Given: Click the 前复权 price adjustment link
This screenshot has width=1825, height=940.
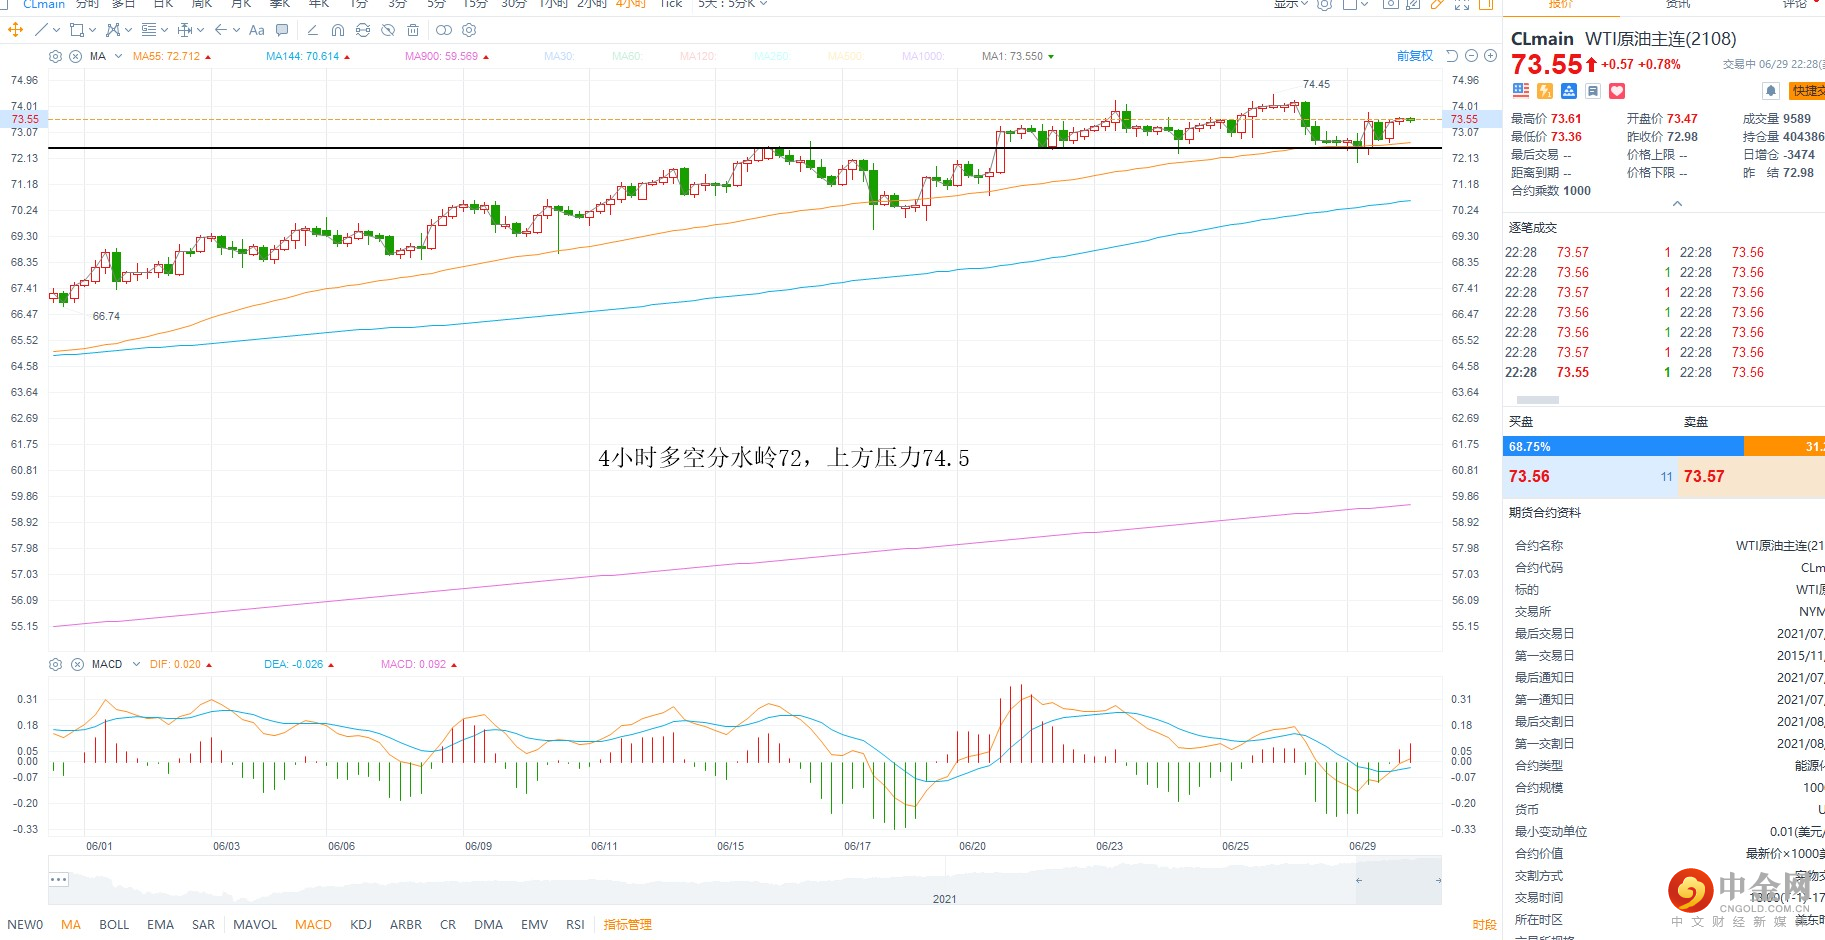Looking at the screenshot, I should [x=1414, y=56].
